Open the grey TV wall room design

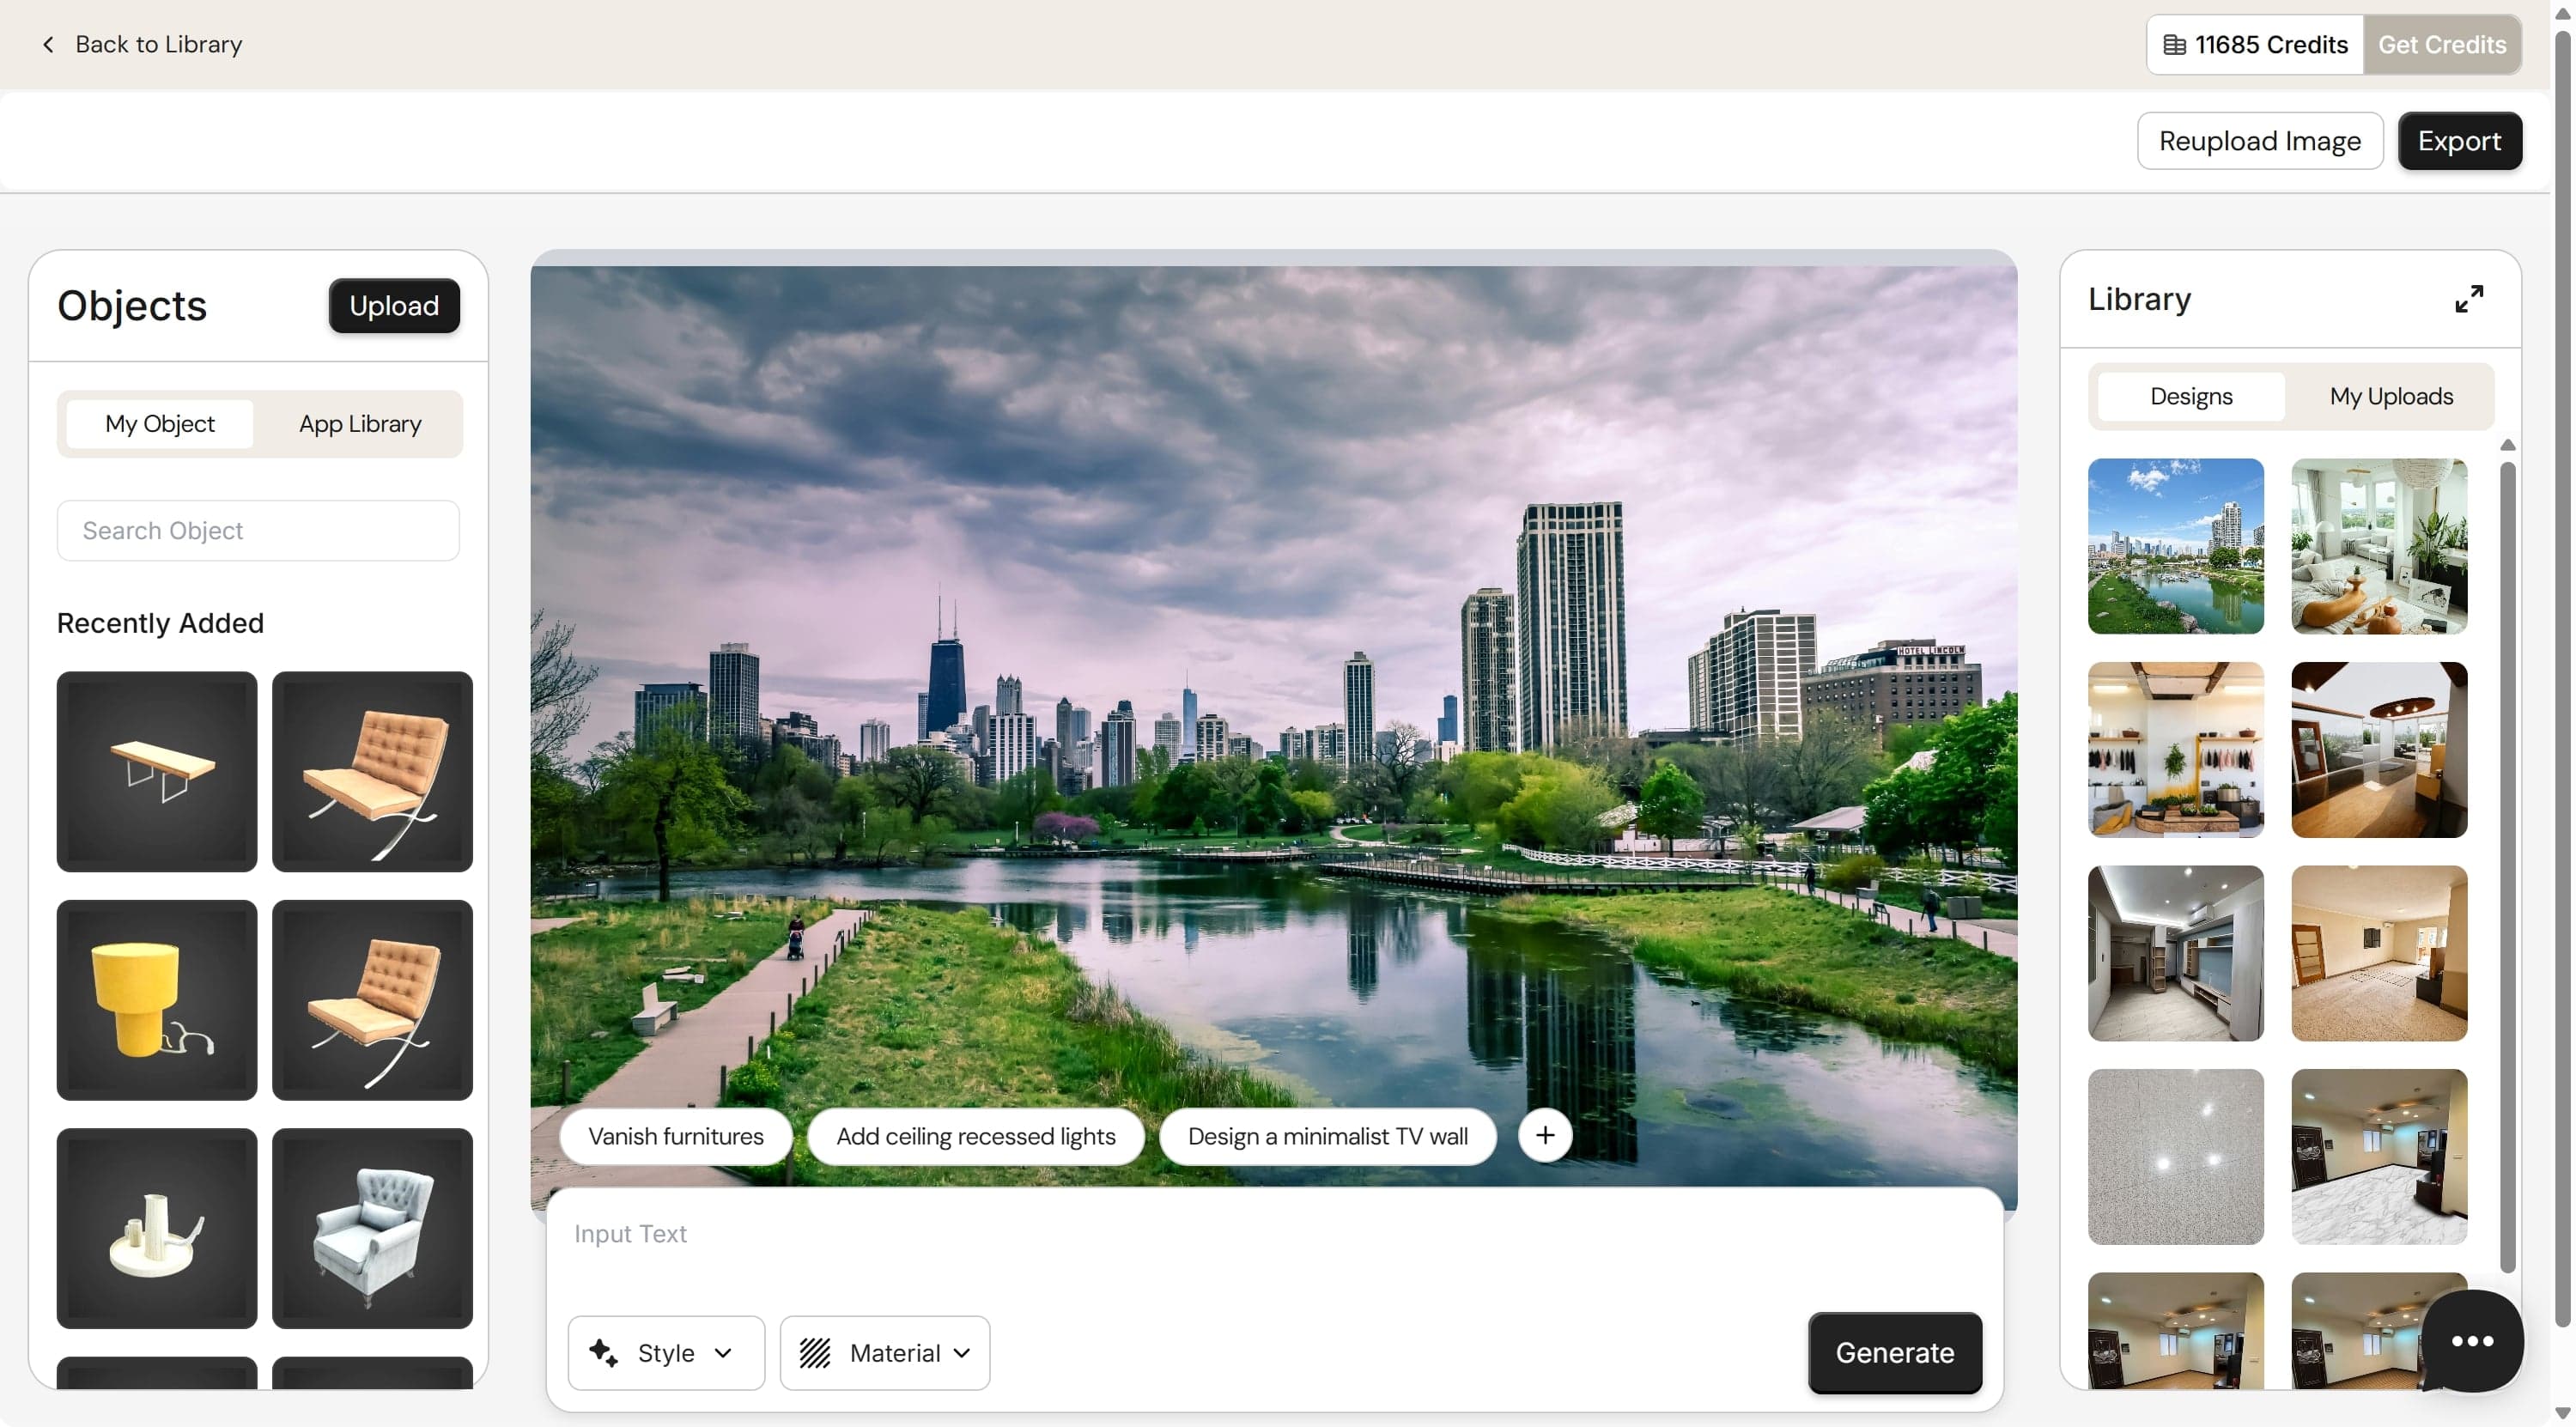(2175, 953)
